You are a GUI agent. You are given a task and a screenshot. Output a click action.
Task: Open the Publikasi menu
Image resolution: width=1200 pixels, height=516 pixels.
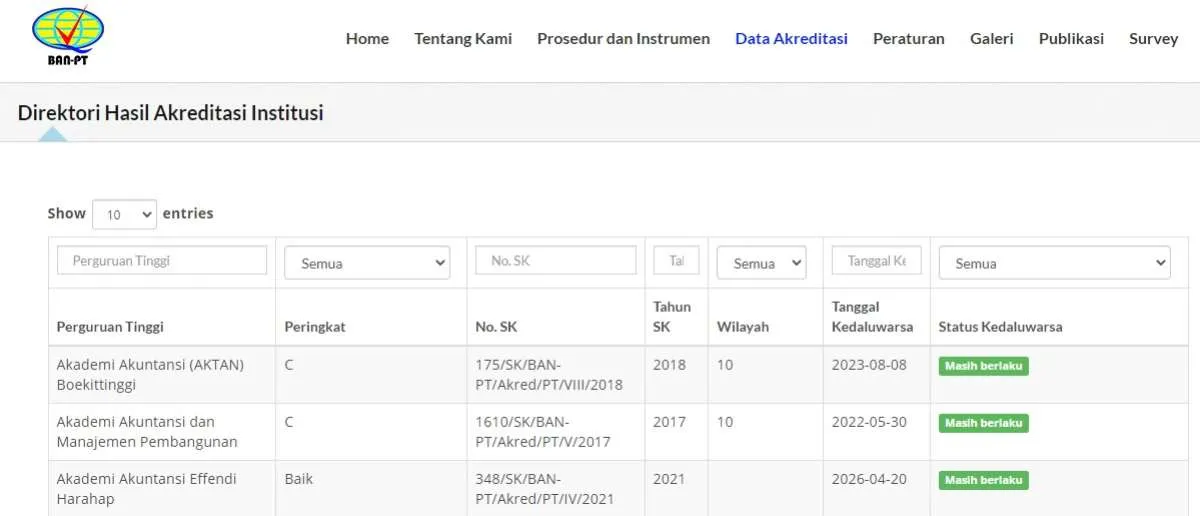tap(1071, 39)
